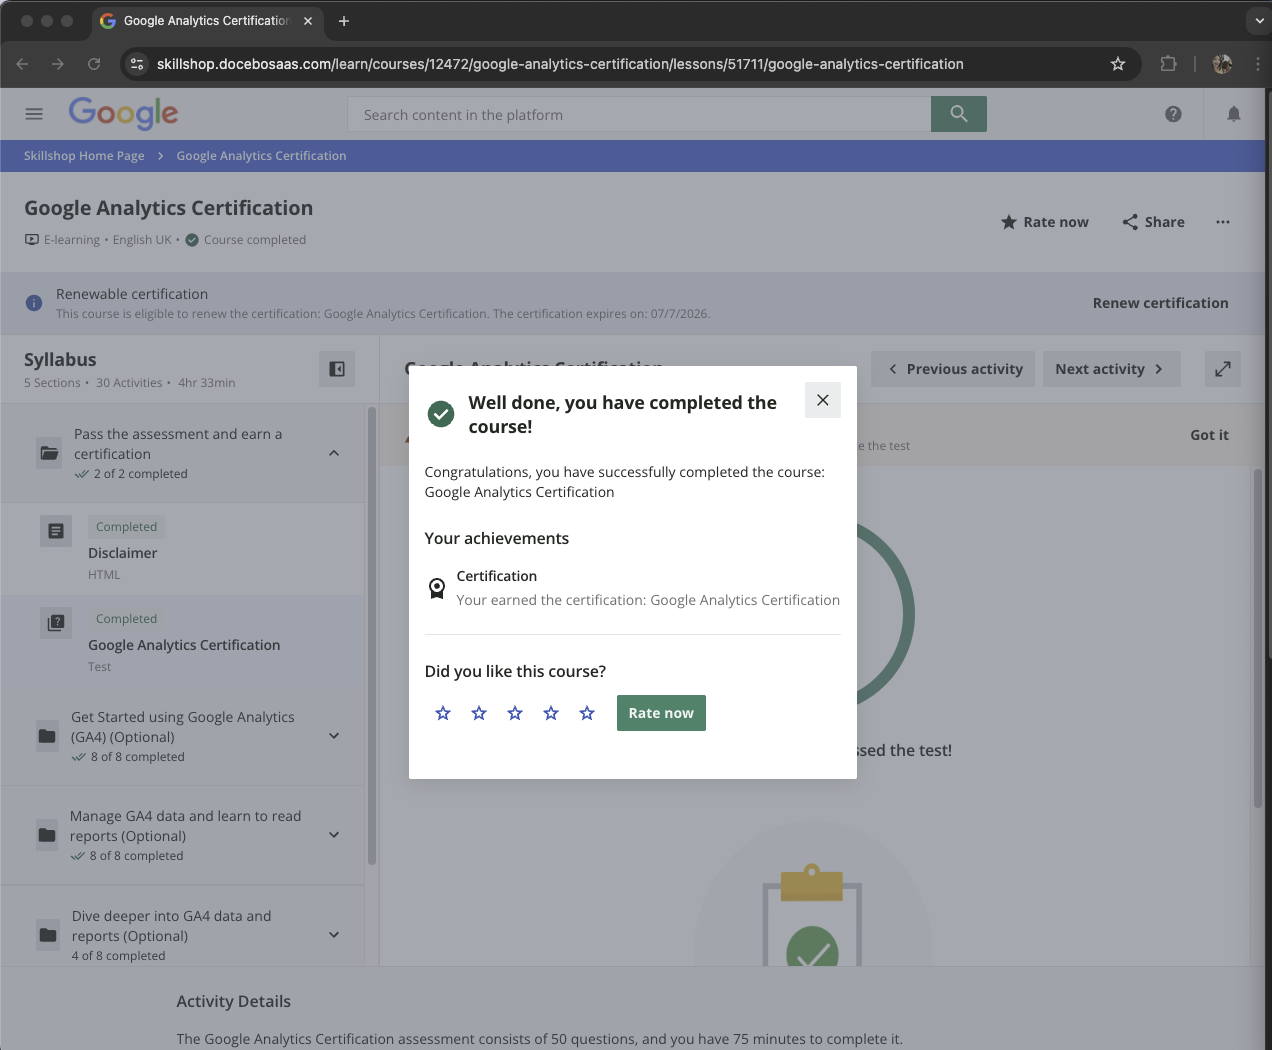Select the fifth rating star
1272x1050 pixels.
(587, 713)
